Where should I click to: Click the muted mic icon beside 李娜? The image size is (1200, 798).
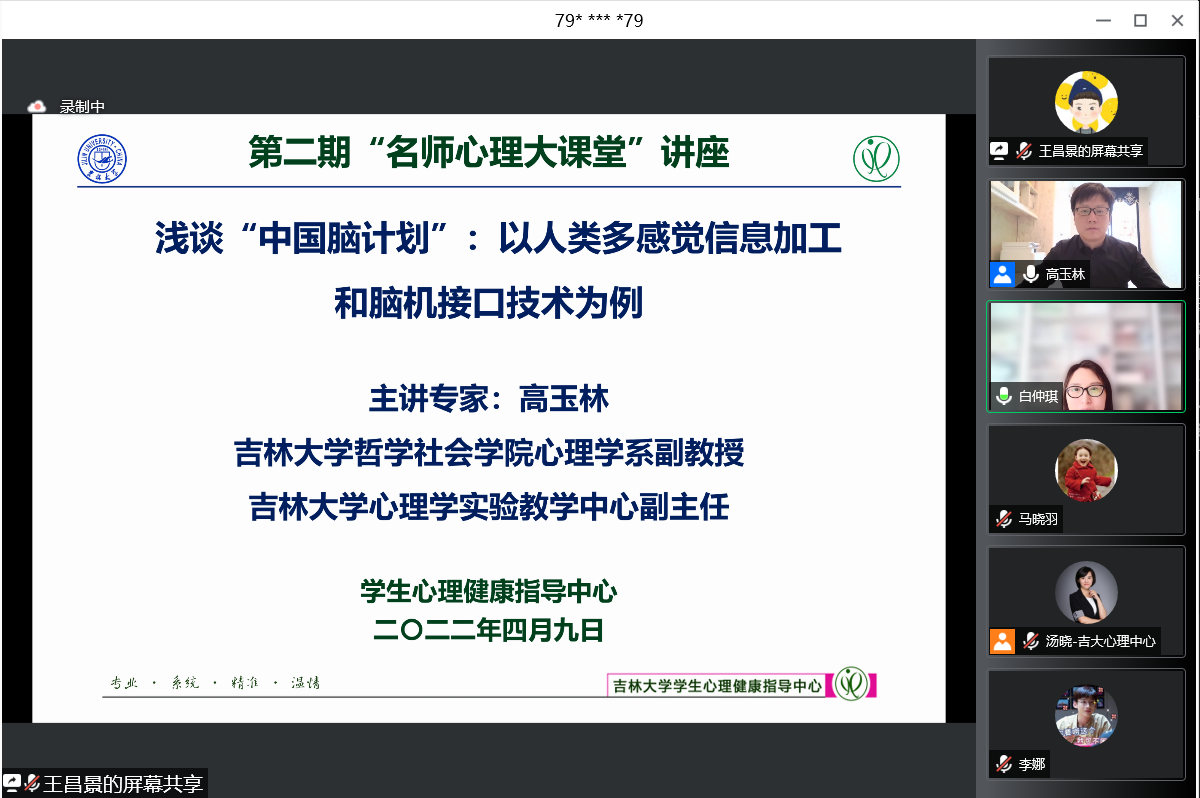tap(1003, 764)
